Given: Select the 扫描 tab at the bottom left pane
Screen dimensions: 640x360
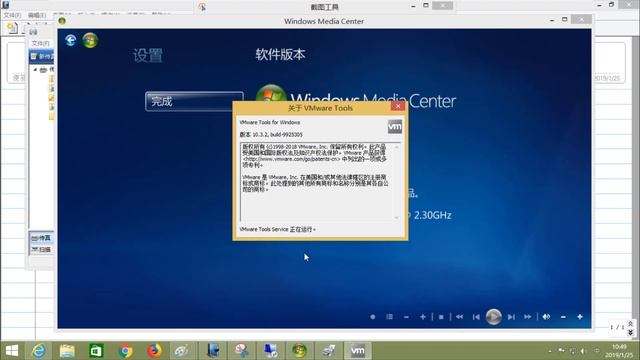Looking at the screenshot, I should pyautogui.click(x=41, y=249).
